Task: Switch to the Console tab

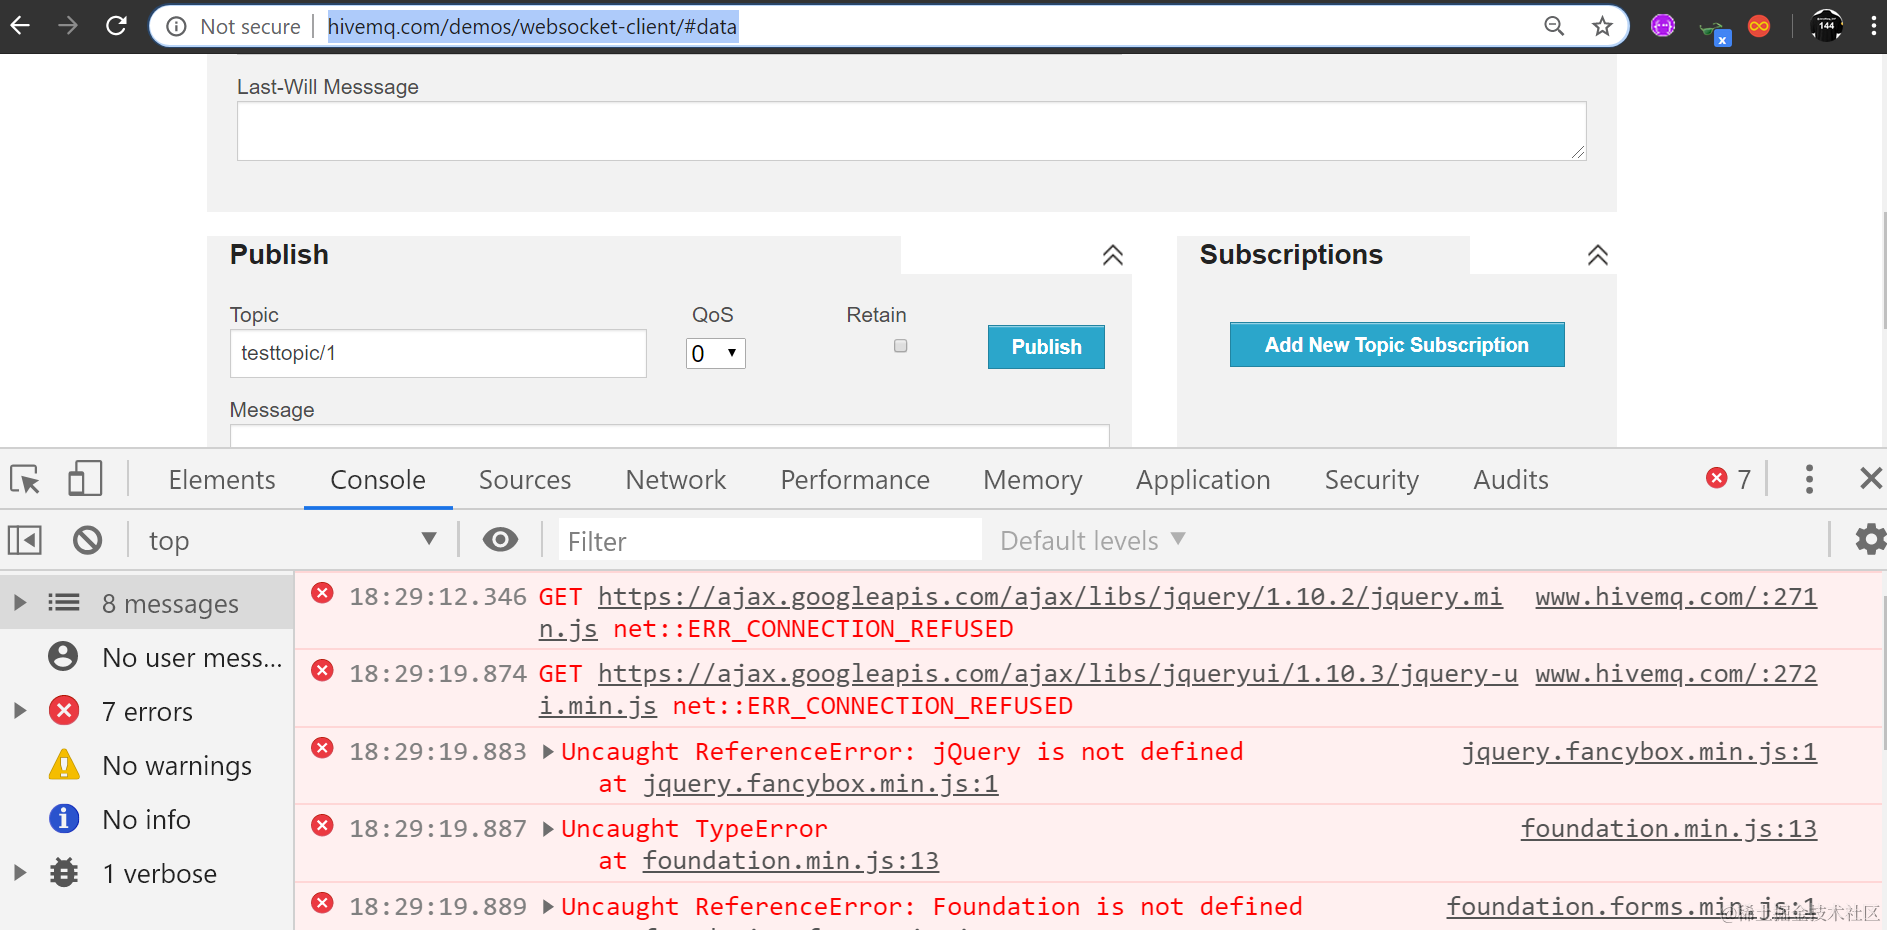Action: [378, 480]
